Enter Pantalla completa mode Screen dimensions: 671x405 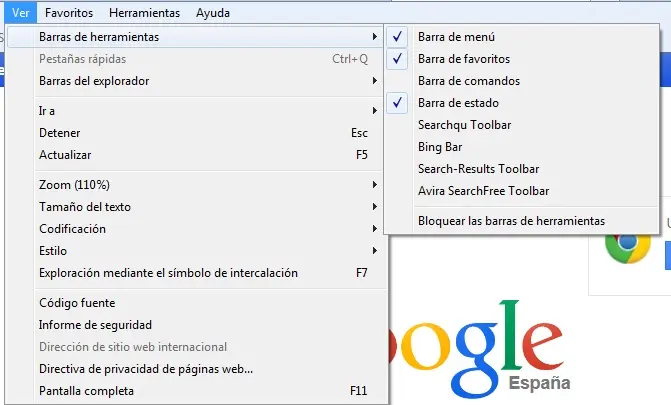195,391
